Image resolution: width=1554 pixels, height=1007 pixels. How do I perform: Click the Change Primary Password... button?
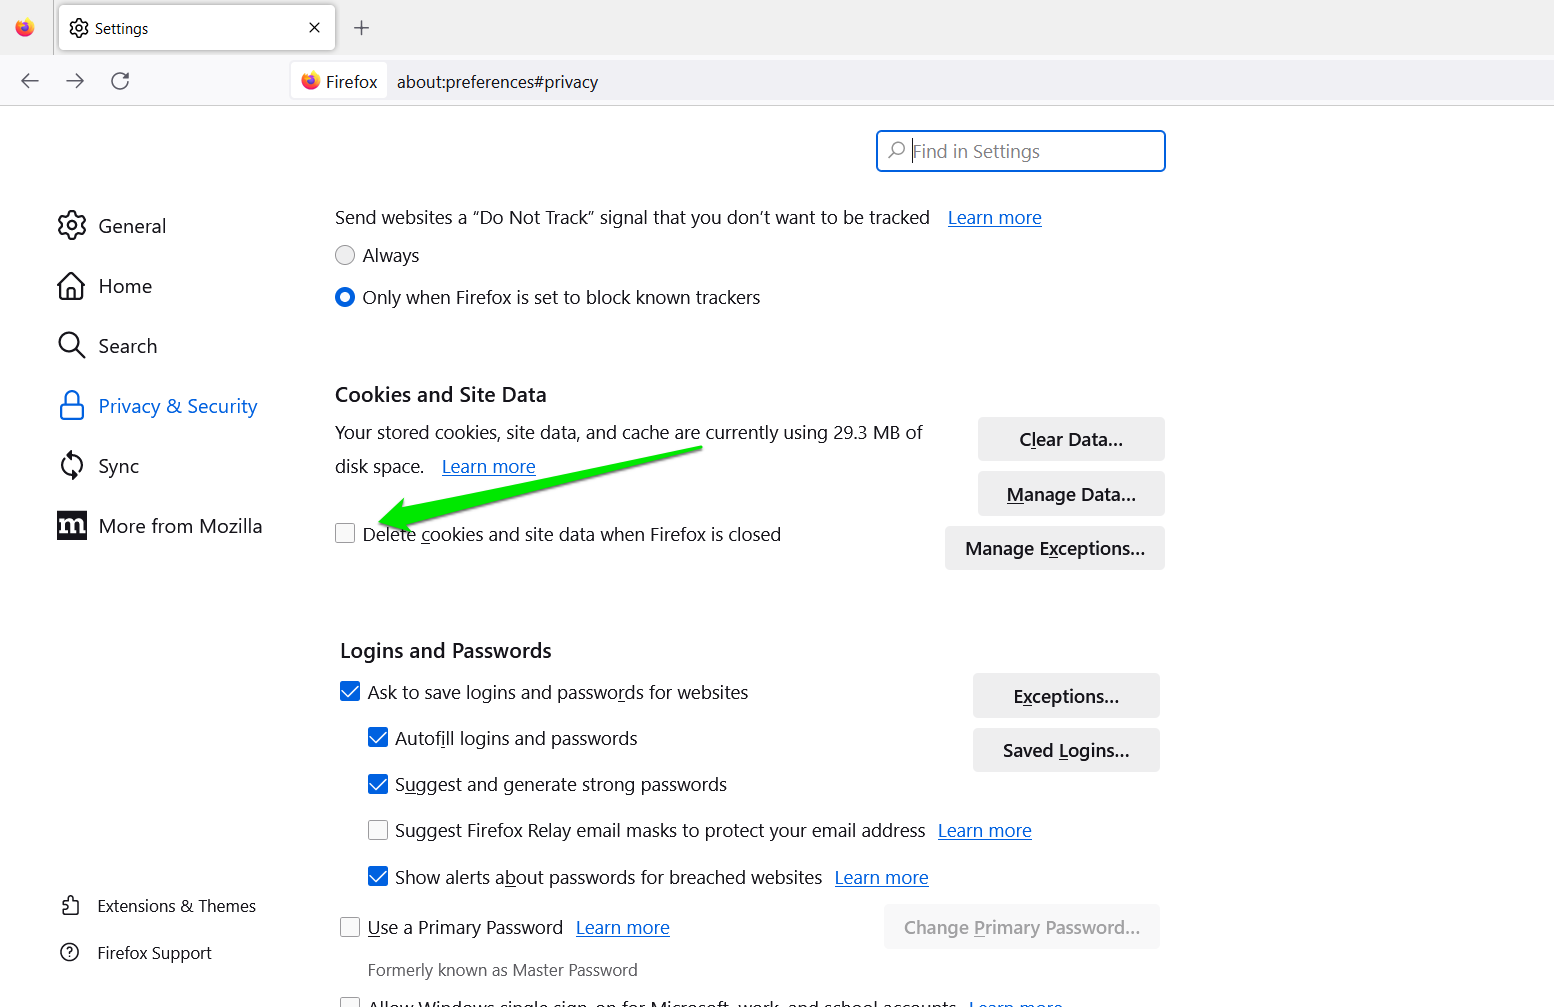[x=1022, y=927]
